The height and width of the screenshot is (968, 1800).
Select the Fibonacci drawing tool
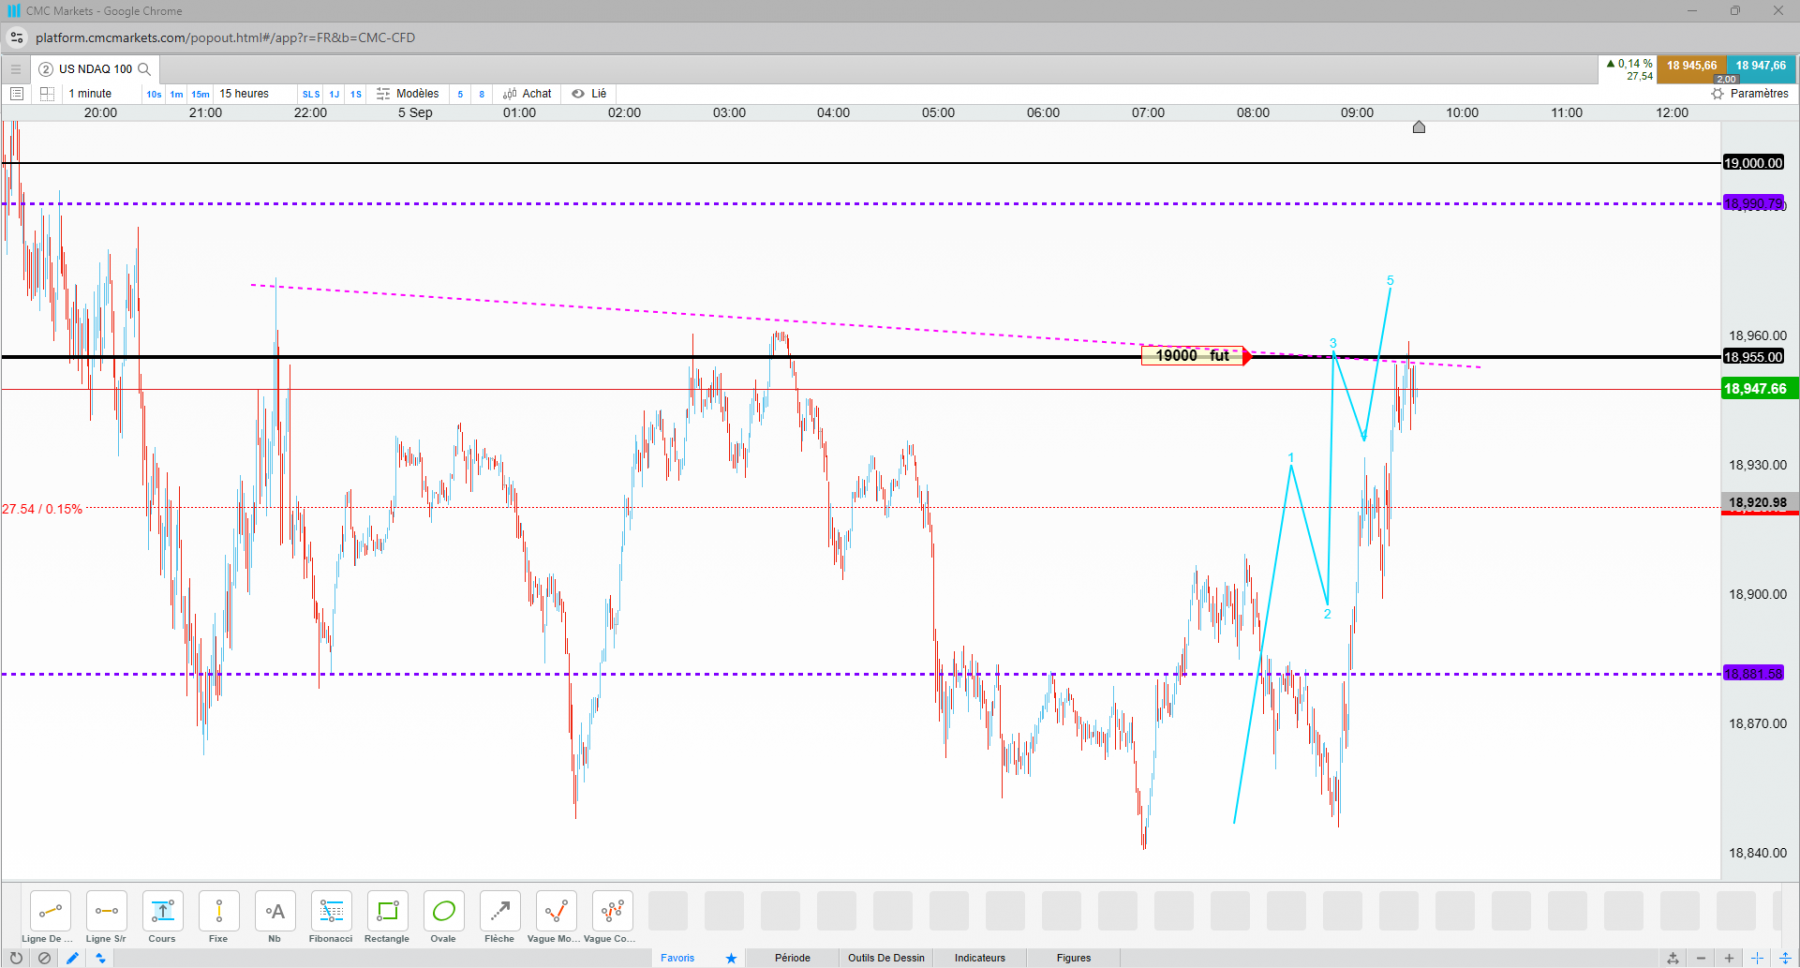pos(331,911)
